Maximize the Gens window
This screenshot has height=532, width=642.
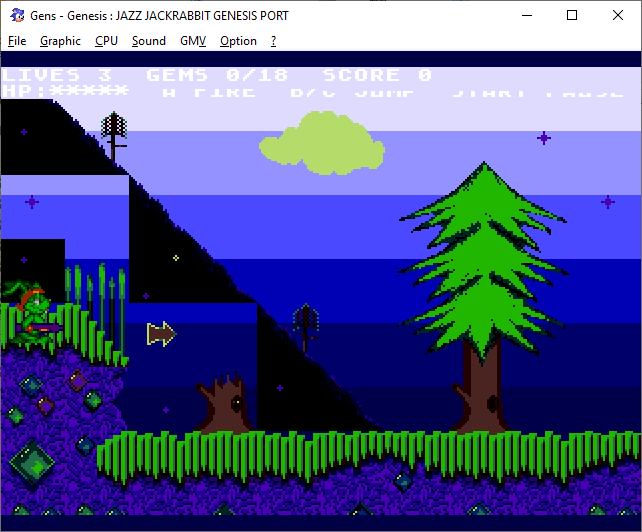click(572, 16)
